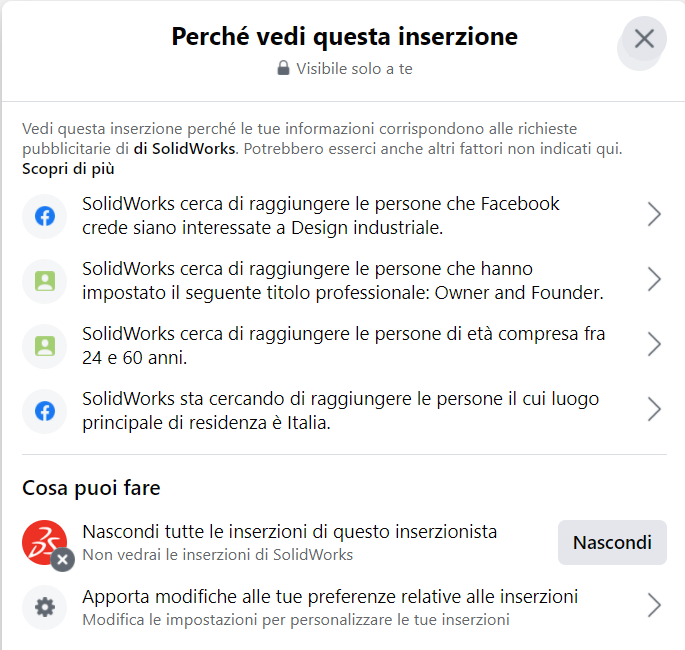Click the gear icon for ad preferences
This screenshot has width=685, height=650.
coord(45,608)
